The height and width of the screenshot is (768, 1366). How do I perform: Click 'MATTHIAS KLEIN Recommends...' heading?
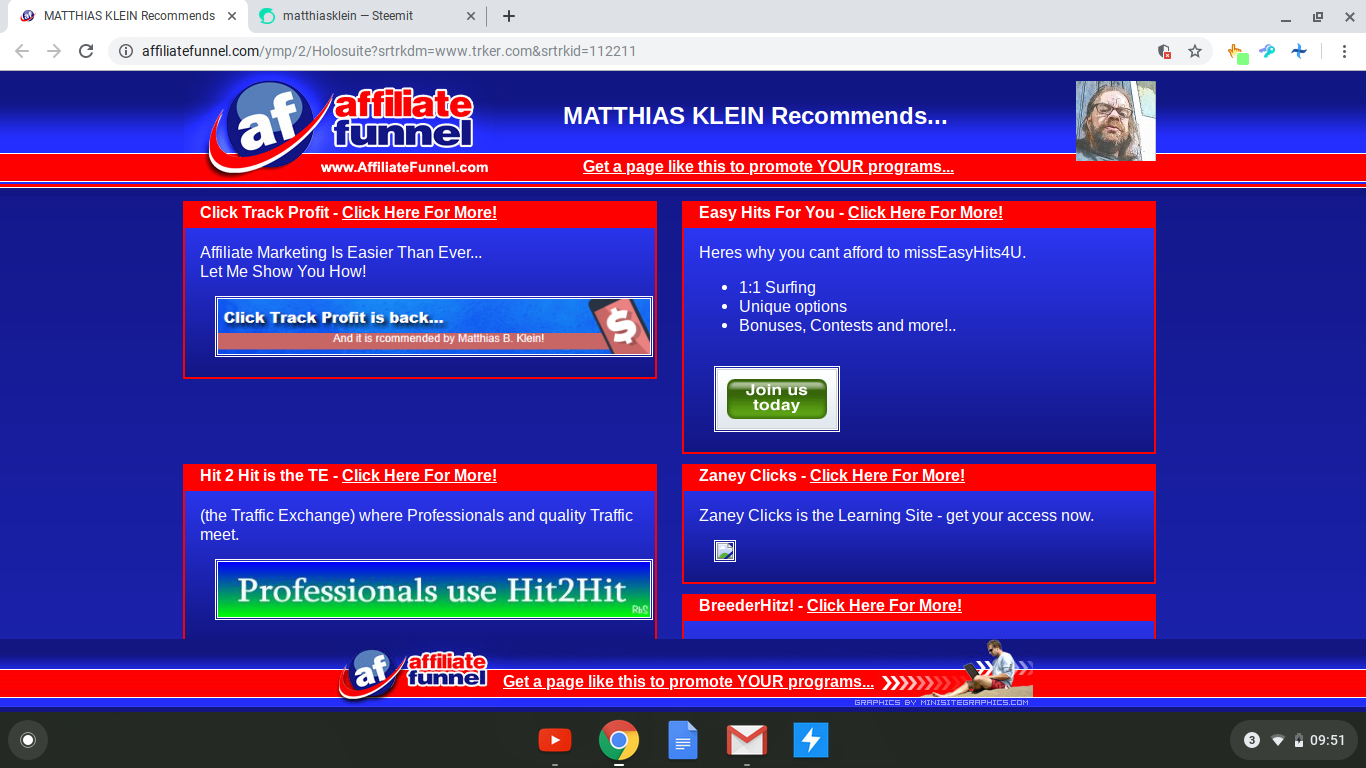(x=755, y=116)
